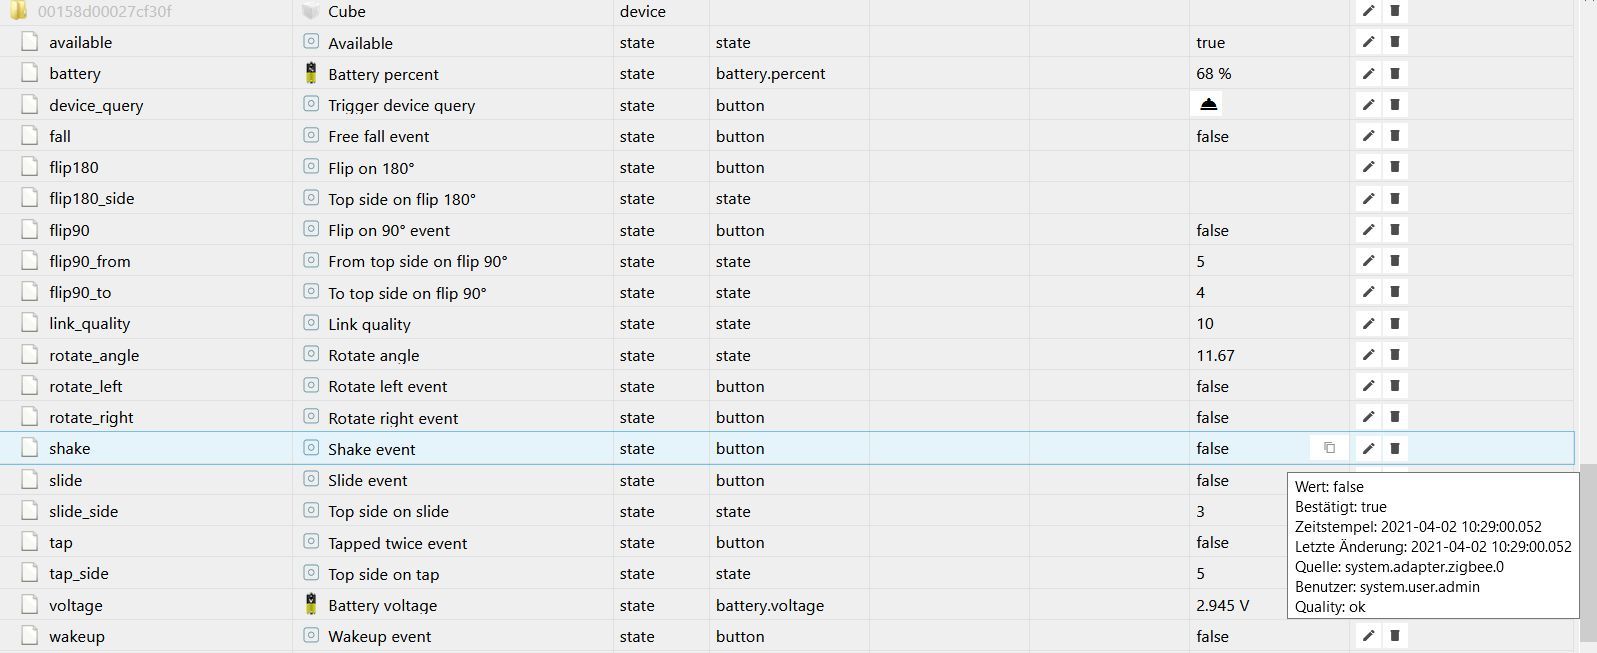Edit the device_query state

[1368, 105]
